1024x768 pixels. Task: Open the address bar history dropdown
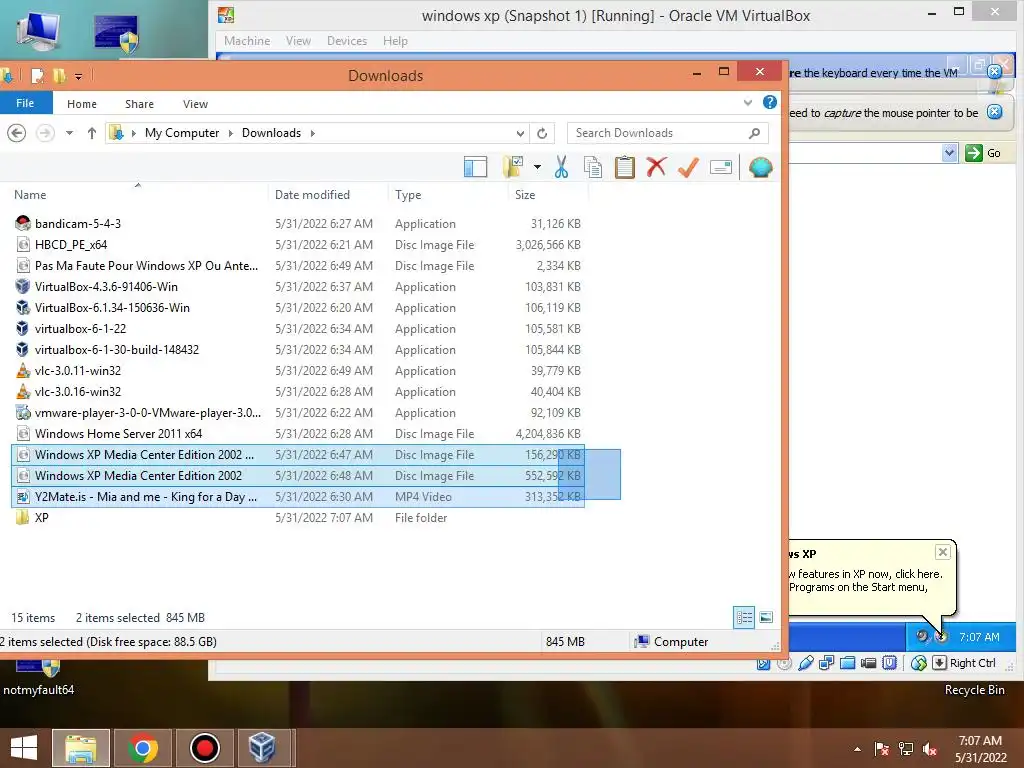pyautogui.click(x=520, y=133)
